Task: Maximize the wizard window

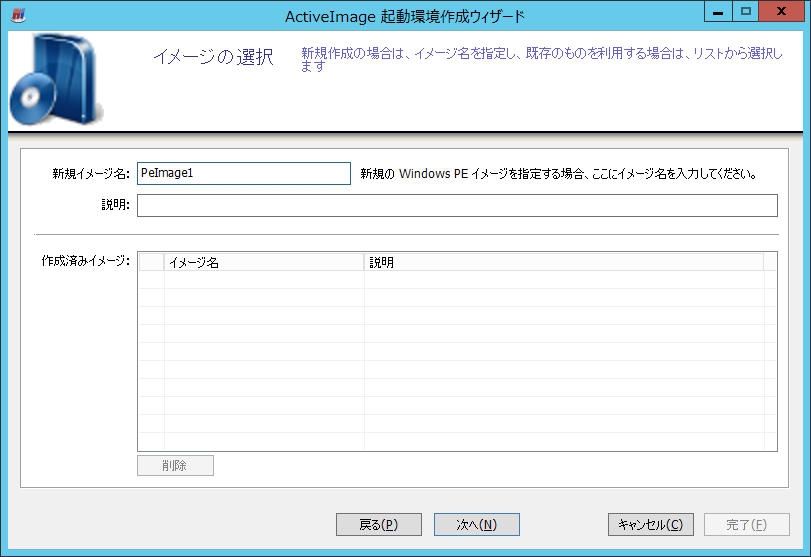Action: 745,11
